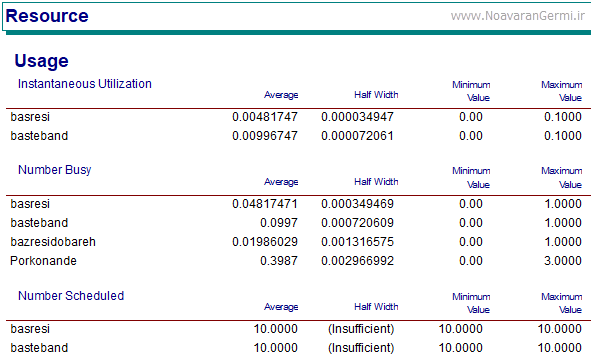Click the Number Scheduled heading

71,296
